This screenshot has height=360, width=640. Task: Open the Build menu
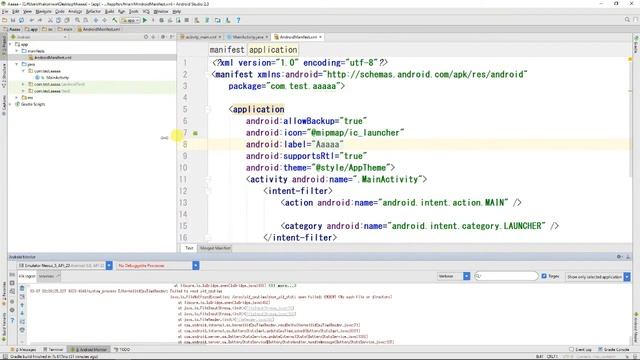pos(109,11)
